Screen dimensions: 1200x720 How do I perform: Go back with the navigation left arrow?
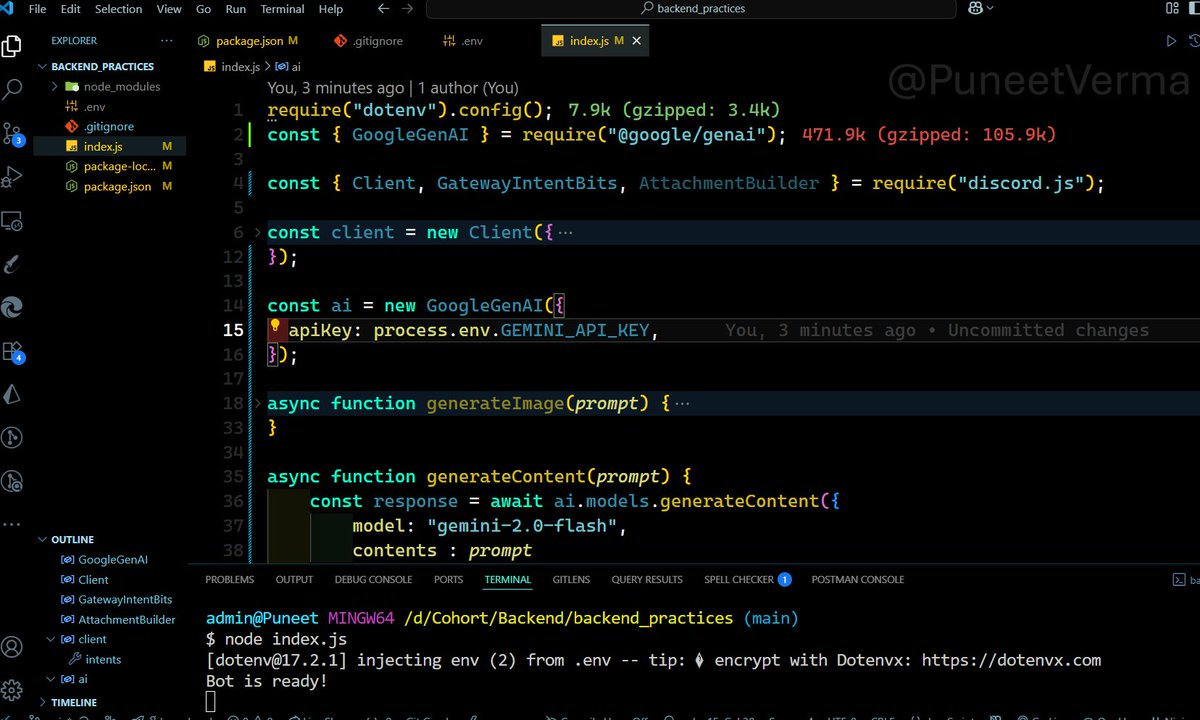coord(383,8)
